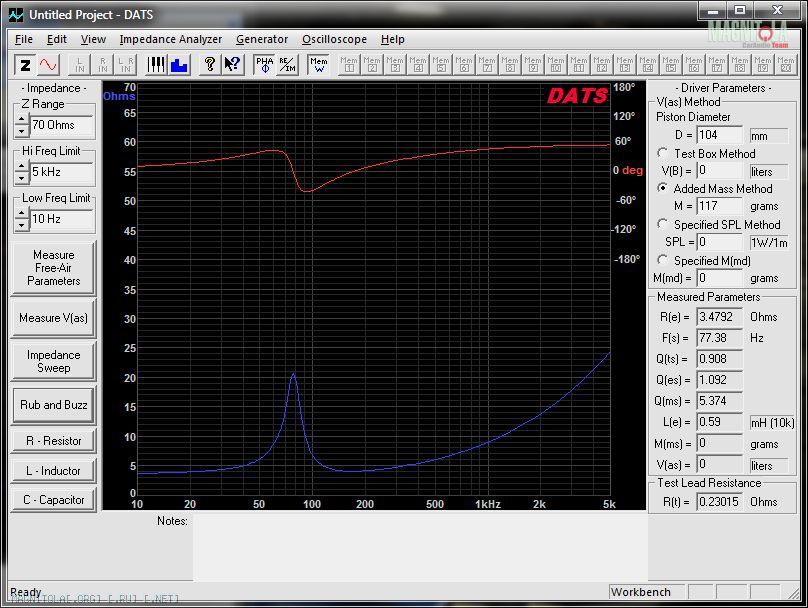Select memory slot Mem 3
This screenshot has height=608, width=808.
click(395, 65)
